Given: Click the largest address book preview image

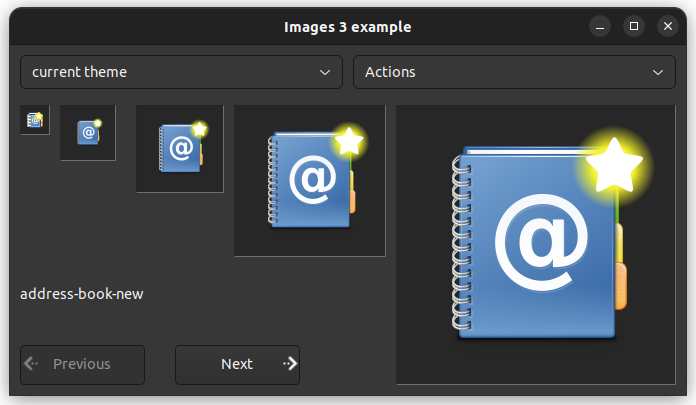Looking at the screenshot, I should 535,244.
